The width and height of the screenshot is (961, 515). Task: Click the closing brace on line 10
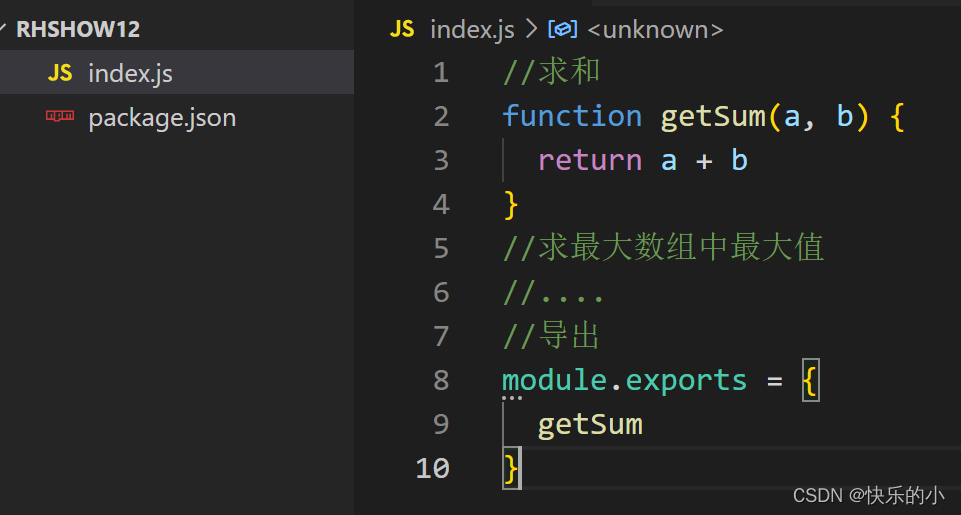pyautogui.click(x=511, y=468)
